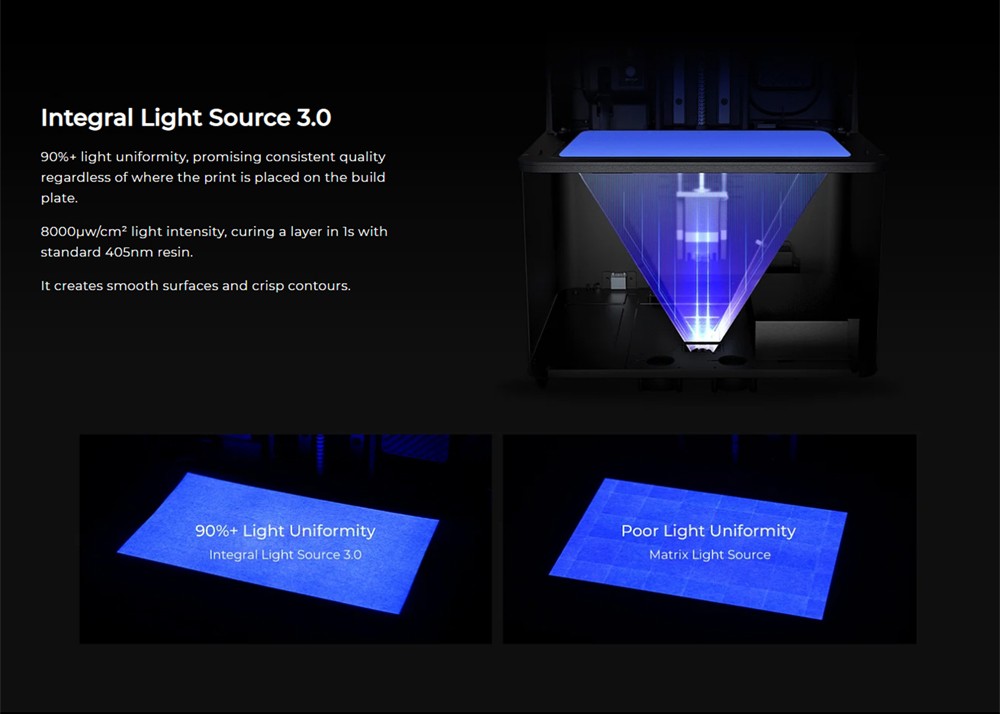Click the resin printer illustration frame
Image resolution: width=1000 pixels, height=714 pixels.
(x=702, y=217)
